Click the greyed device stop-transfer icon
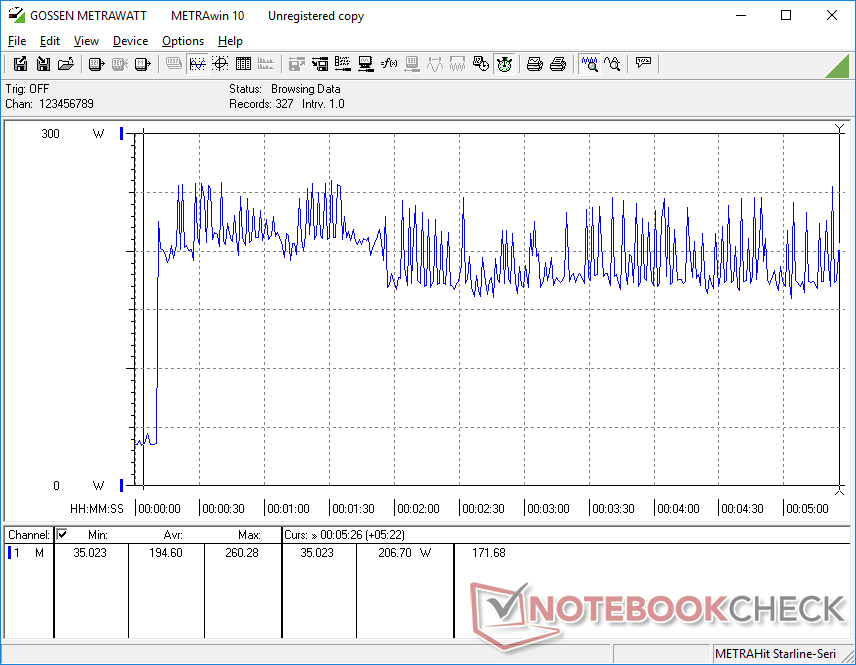The height and width of the screenshot is (665, 856). [120, 64]
